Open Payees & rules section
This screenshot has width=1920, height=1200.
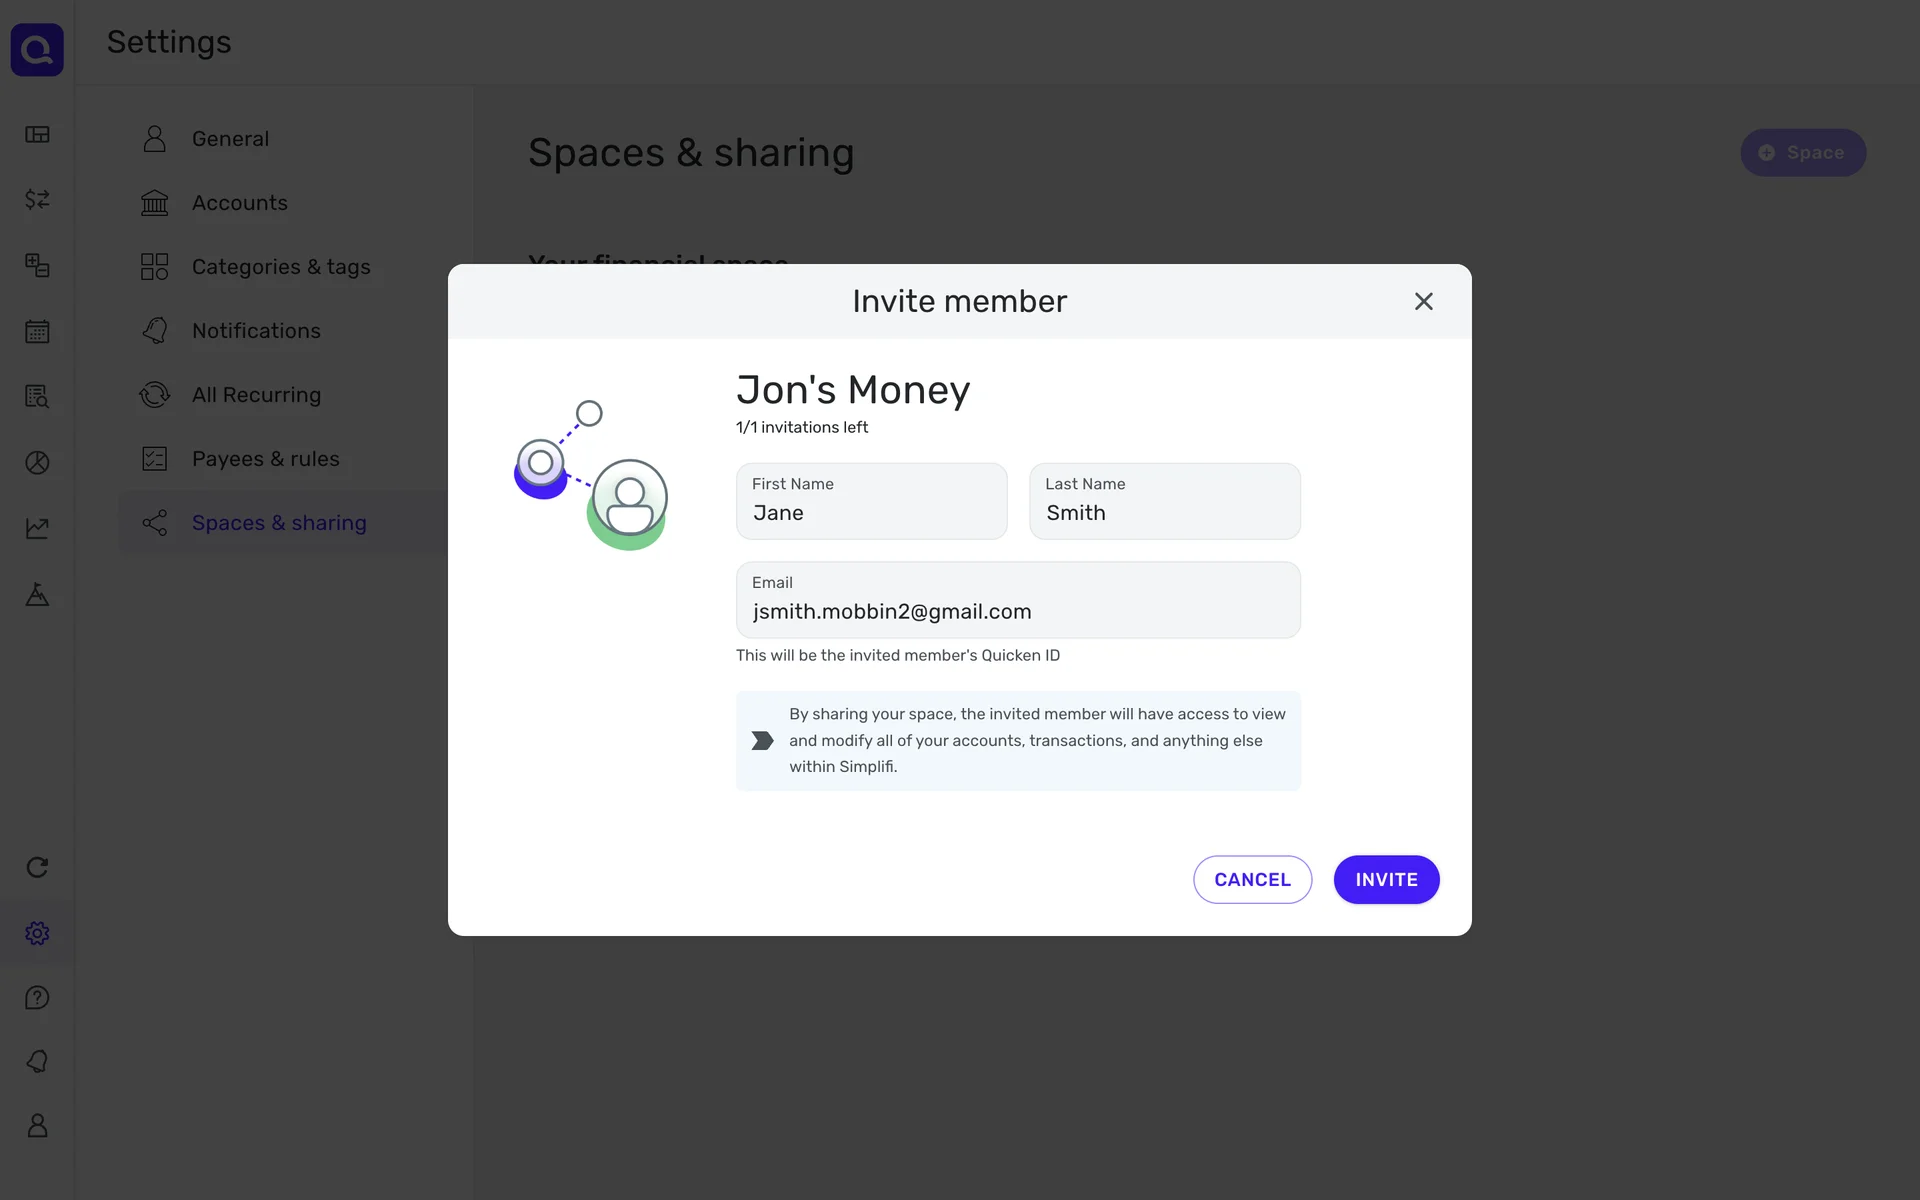click(265, 459)
